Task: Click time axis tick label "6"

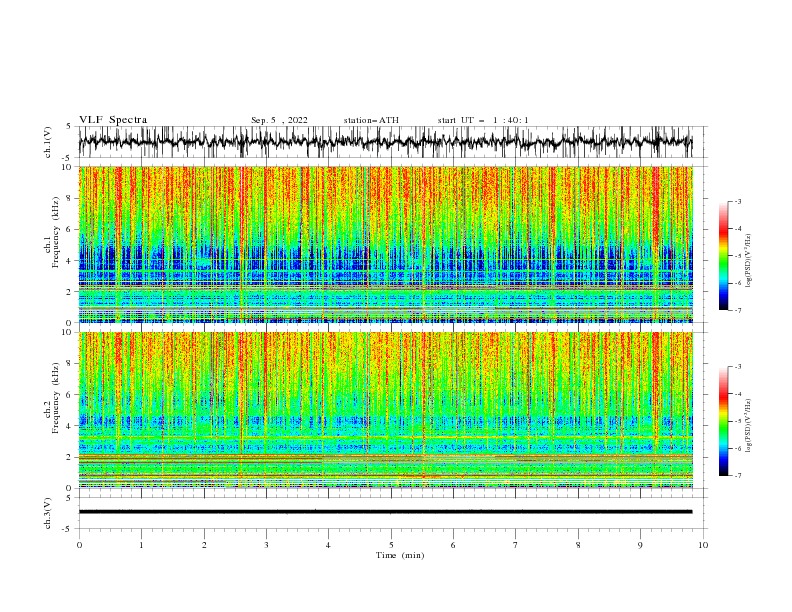Action: point(453,545)
